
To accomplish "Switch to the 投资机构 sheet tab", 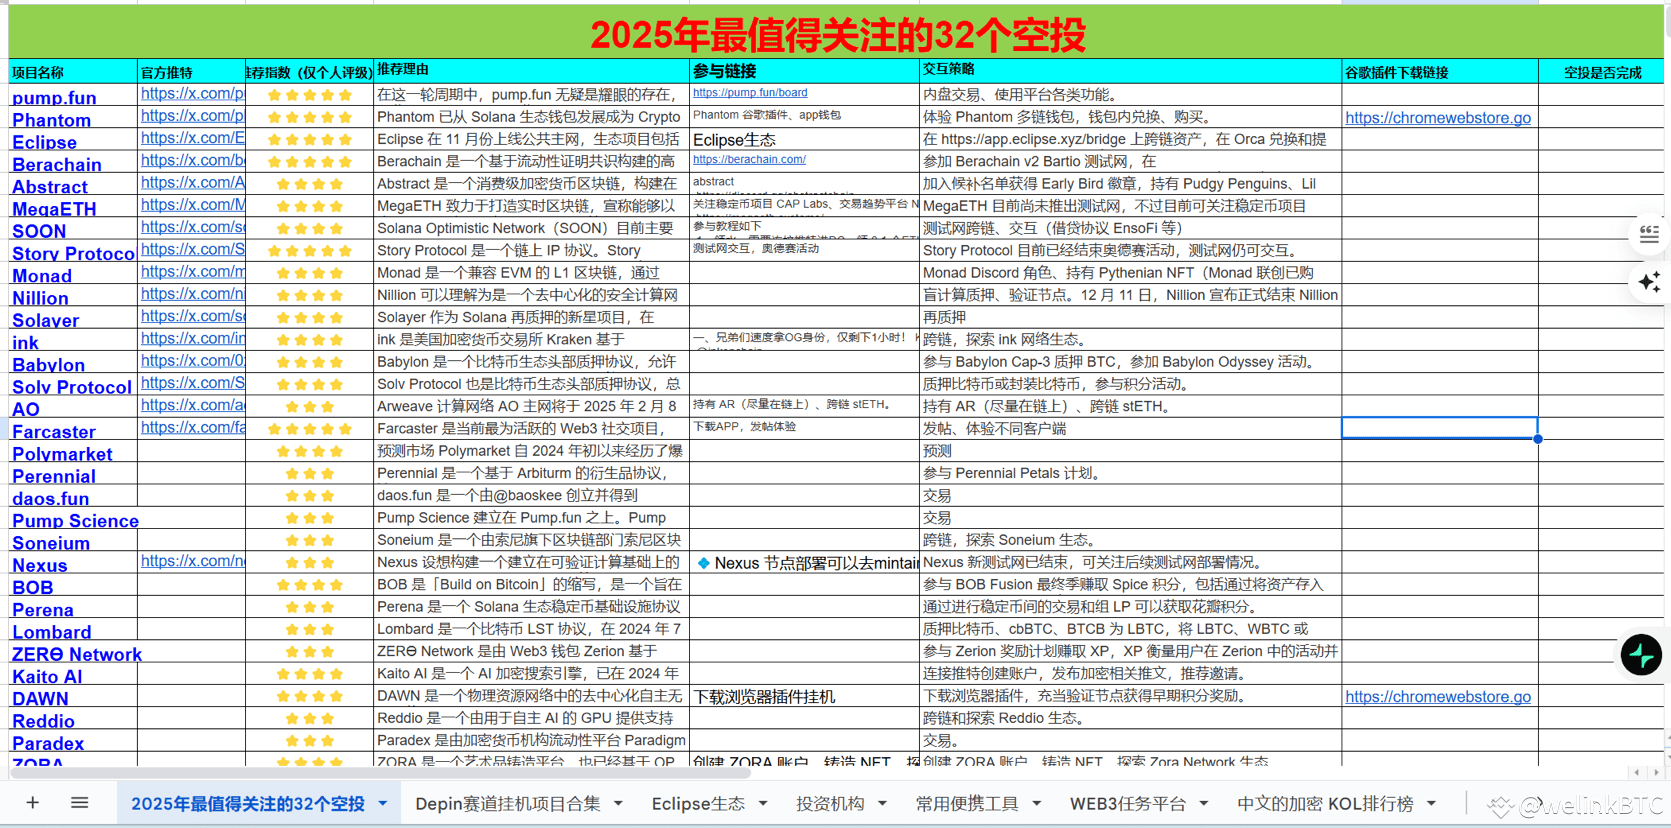I will 830,804.
